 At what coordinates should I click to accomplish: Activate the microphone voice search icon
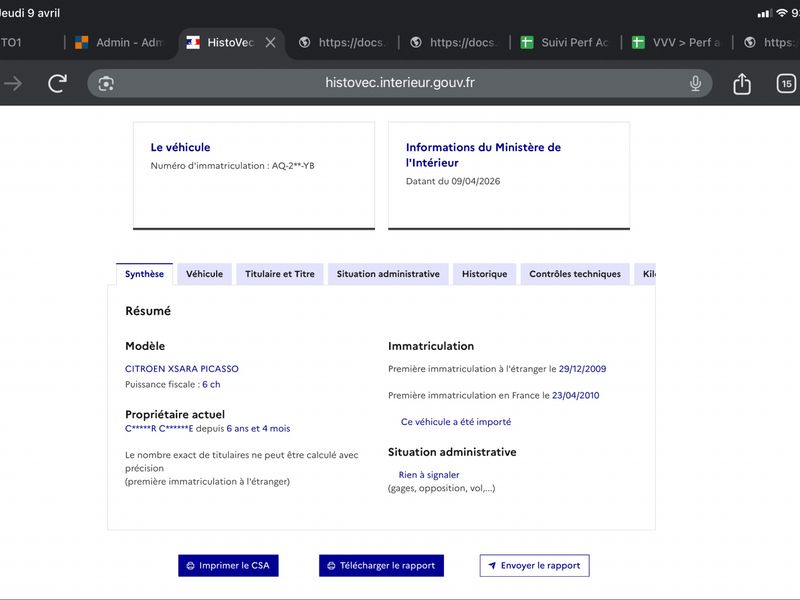[x=695, y=83]
